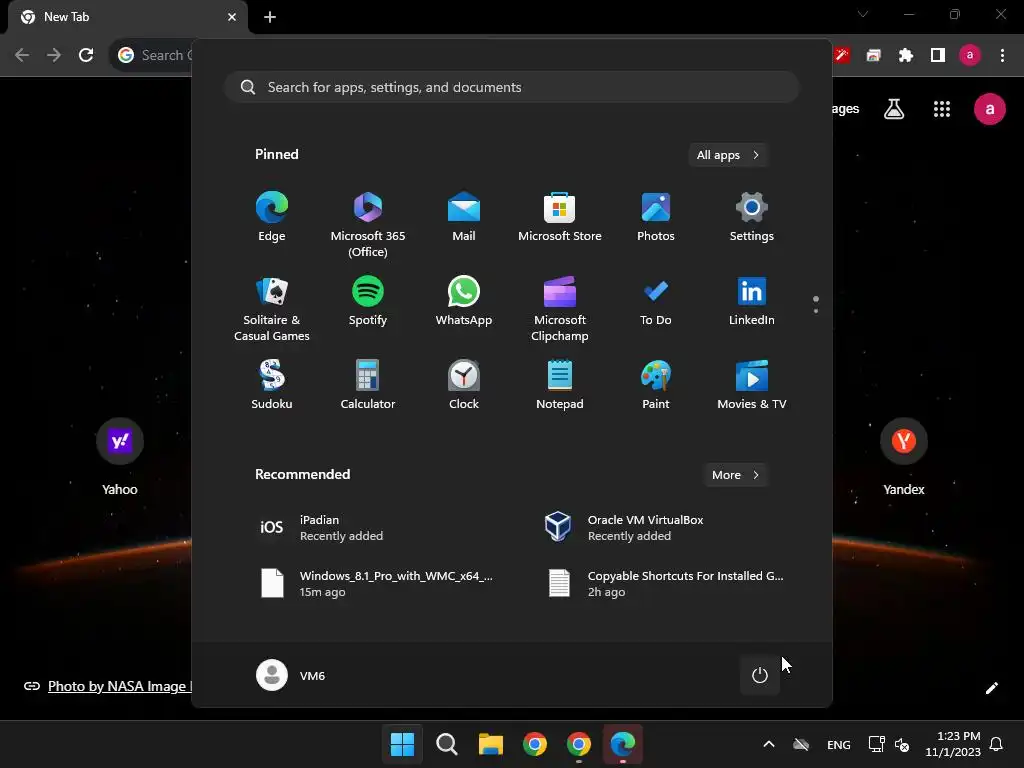Open Google apps grid
1024x768 pixels.
coord(942,109)
